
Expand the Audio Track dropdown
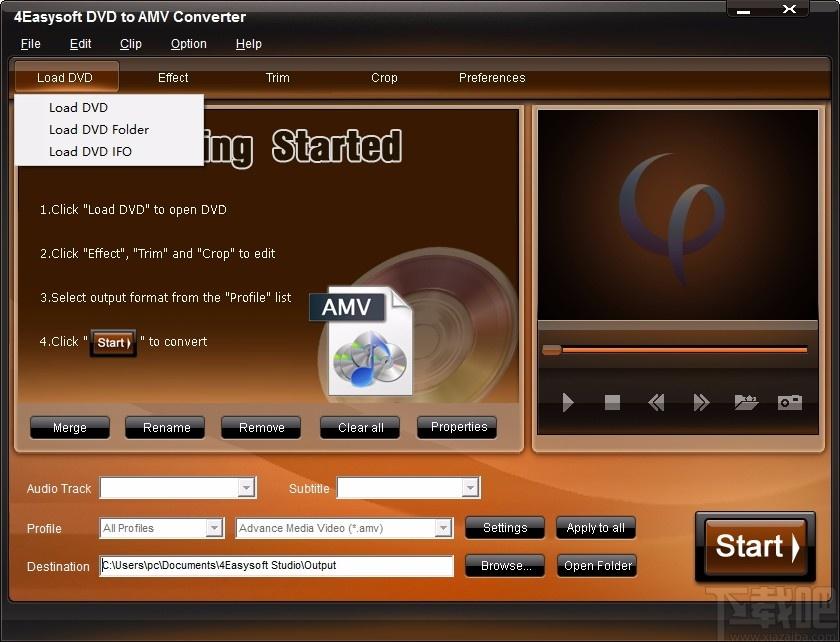click(246, 488)
